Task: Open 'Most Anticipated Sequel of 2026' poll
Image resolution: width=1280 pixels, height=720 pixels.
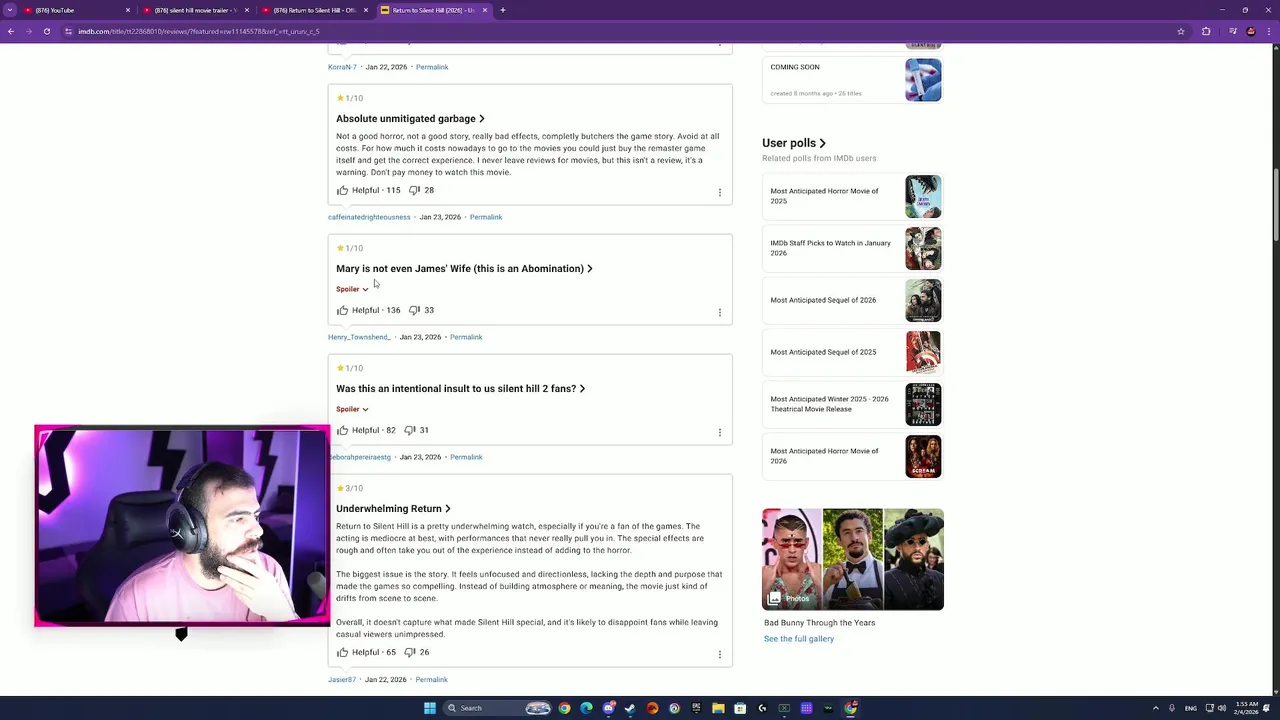Action: [x=853, y=300]
